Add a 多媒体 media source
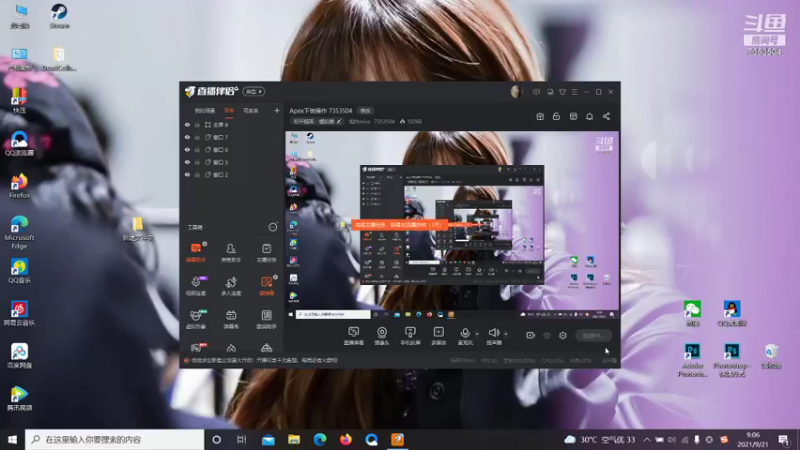 click(438, 336)
